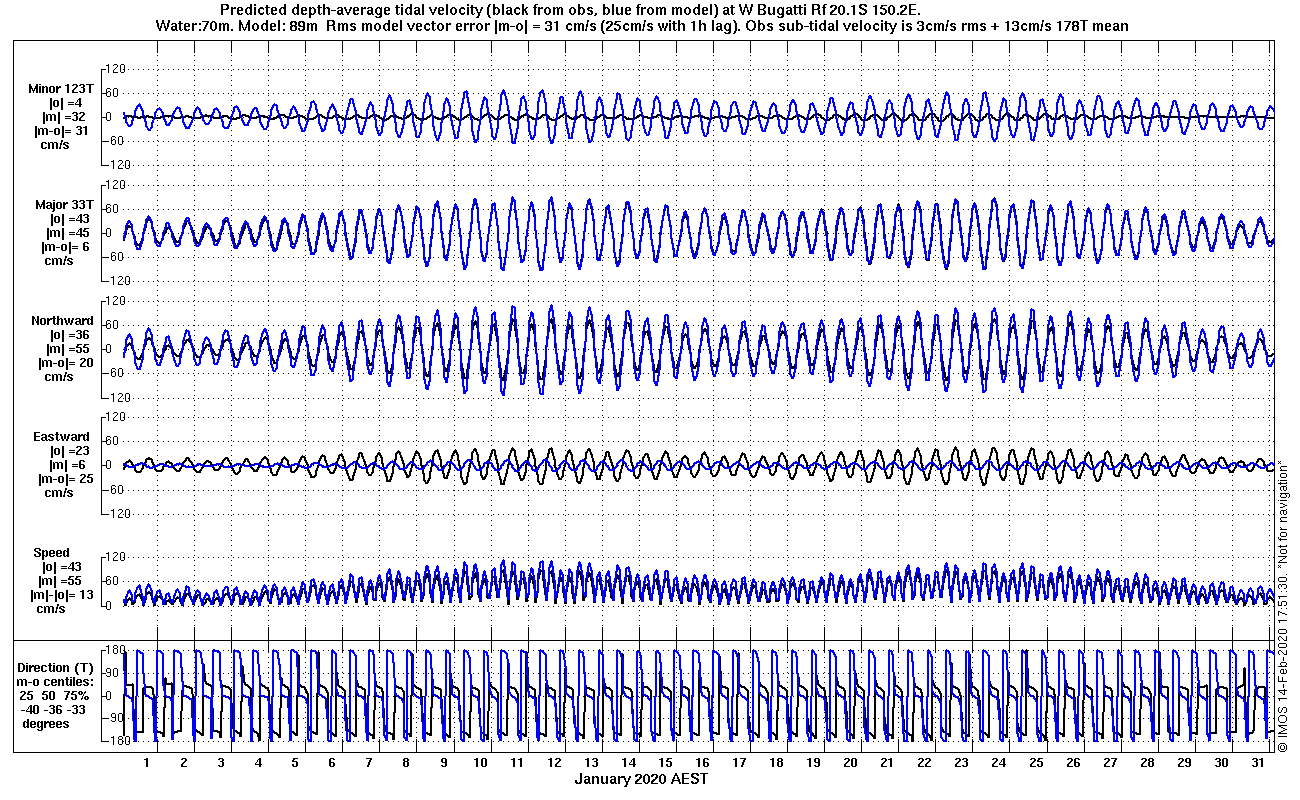Click the 'Speed' panel label
Image resolution: width=1300 pixels, height=800 pixels.
pos(52,553)
